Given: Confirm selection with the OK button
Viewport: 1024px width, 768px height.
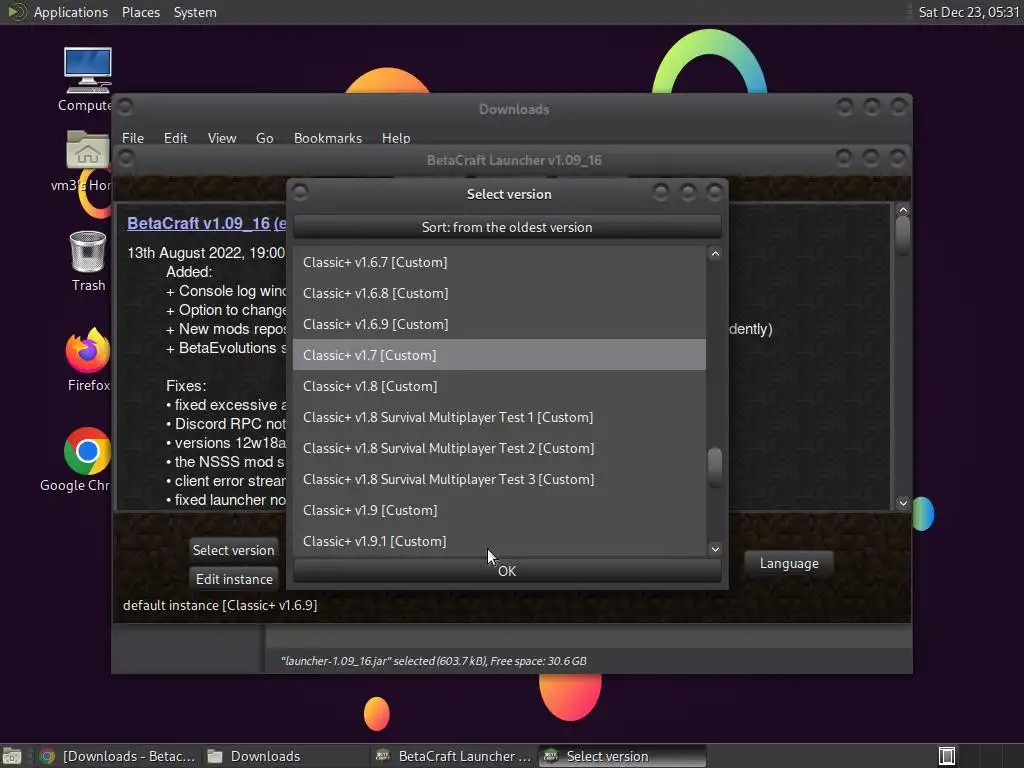Looking at the screenshot, I should tap(507, 571).
